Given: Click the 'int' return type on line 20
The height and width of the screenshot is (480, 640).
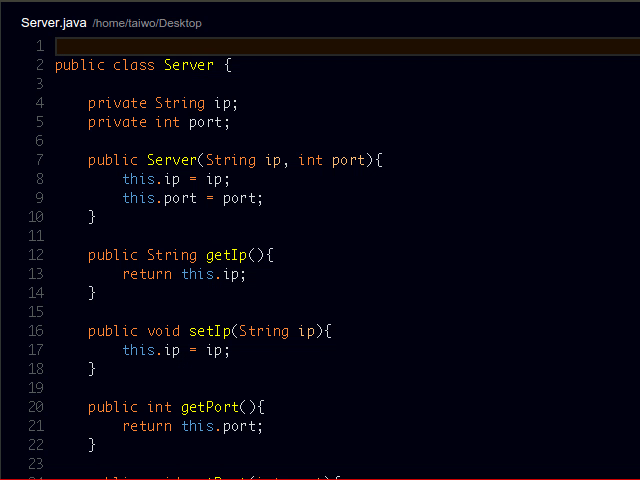Looking at the screenshot, I should tap(159, 407).
